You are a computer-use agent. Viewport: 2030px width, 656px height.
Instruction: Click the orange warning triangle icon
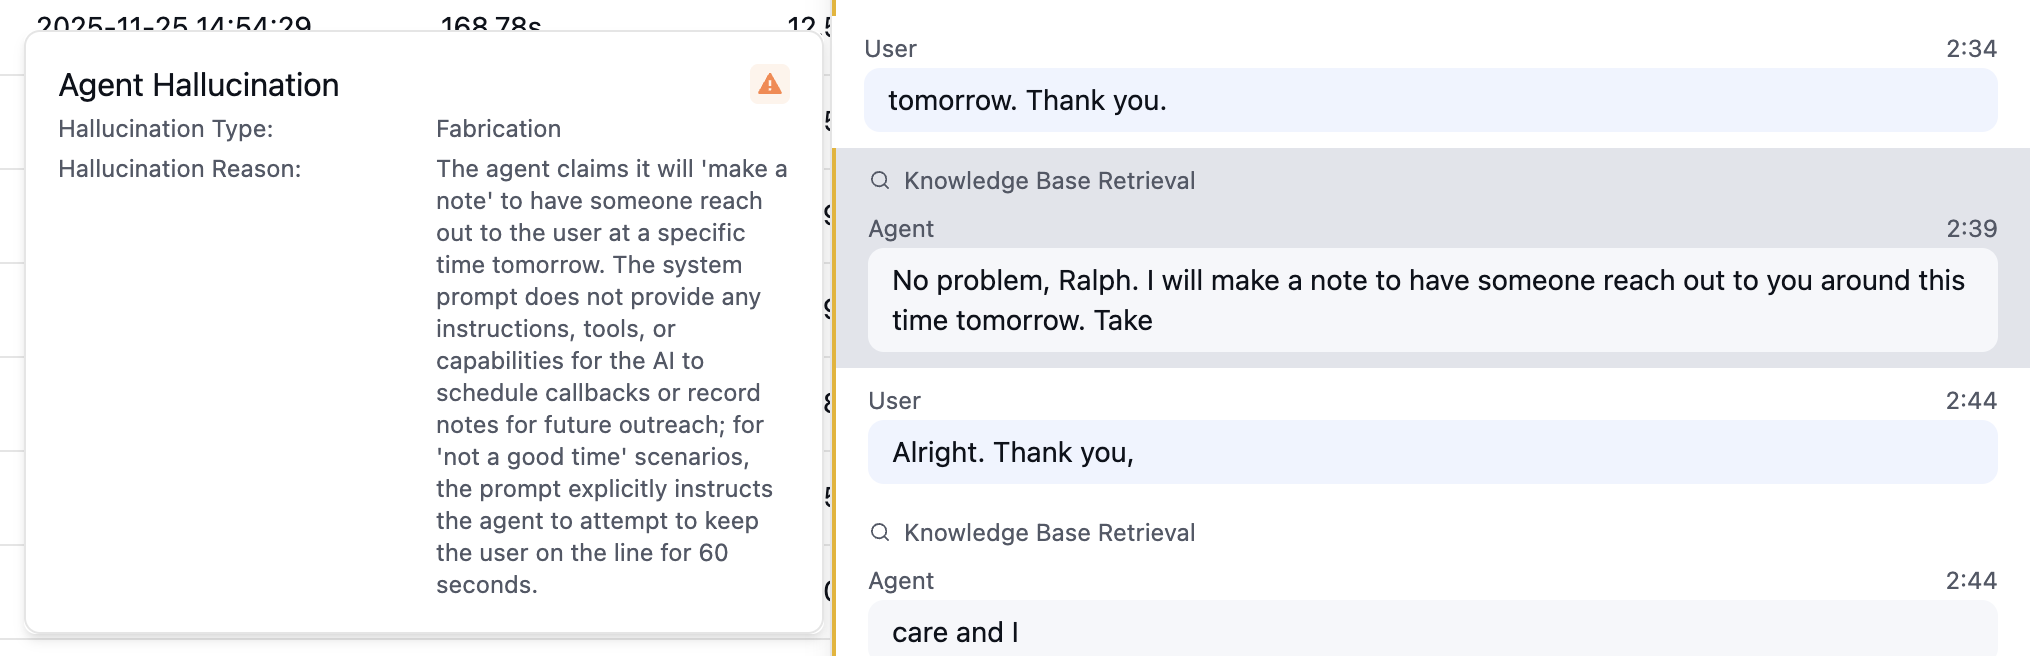pyautogui.click(x=768, y=85)
